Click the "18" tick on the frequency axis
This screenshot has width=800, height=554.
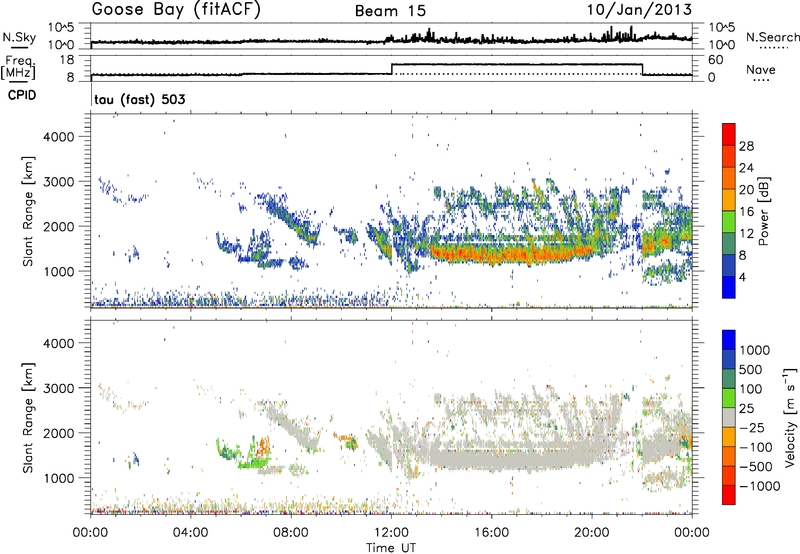(67, 60)
